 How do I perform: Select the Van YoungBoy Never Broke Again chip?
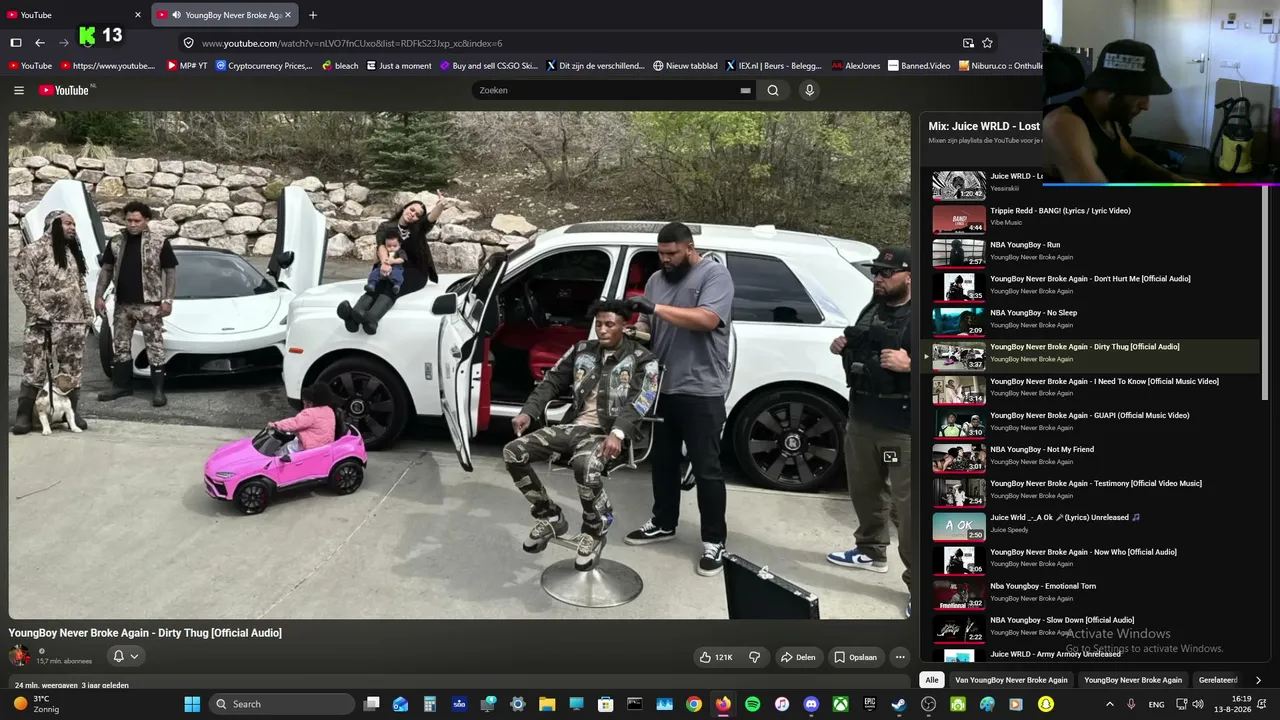pos(1011,680)
